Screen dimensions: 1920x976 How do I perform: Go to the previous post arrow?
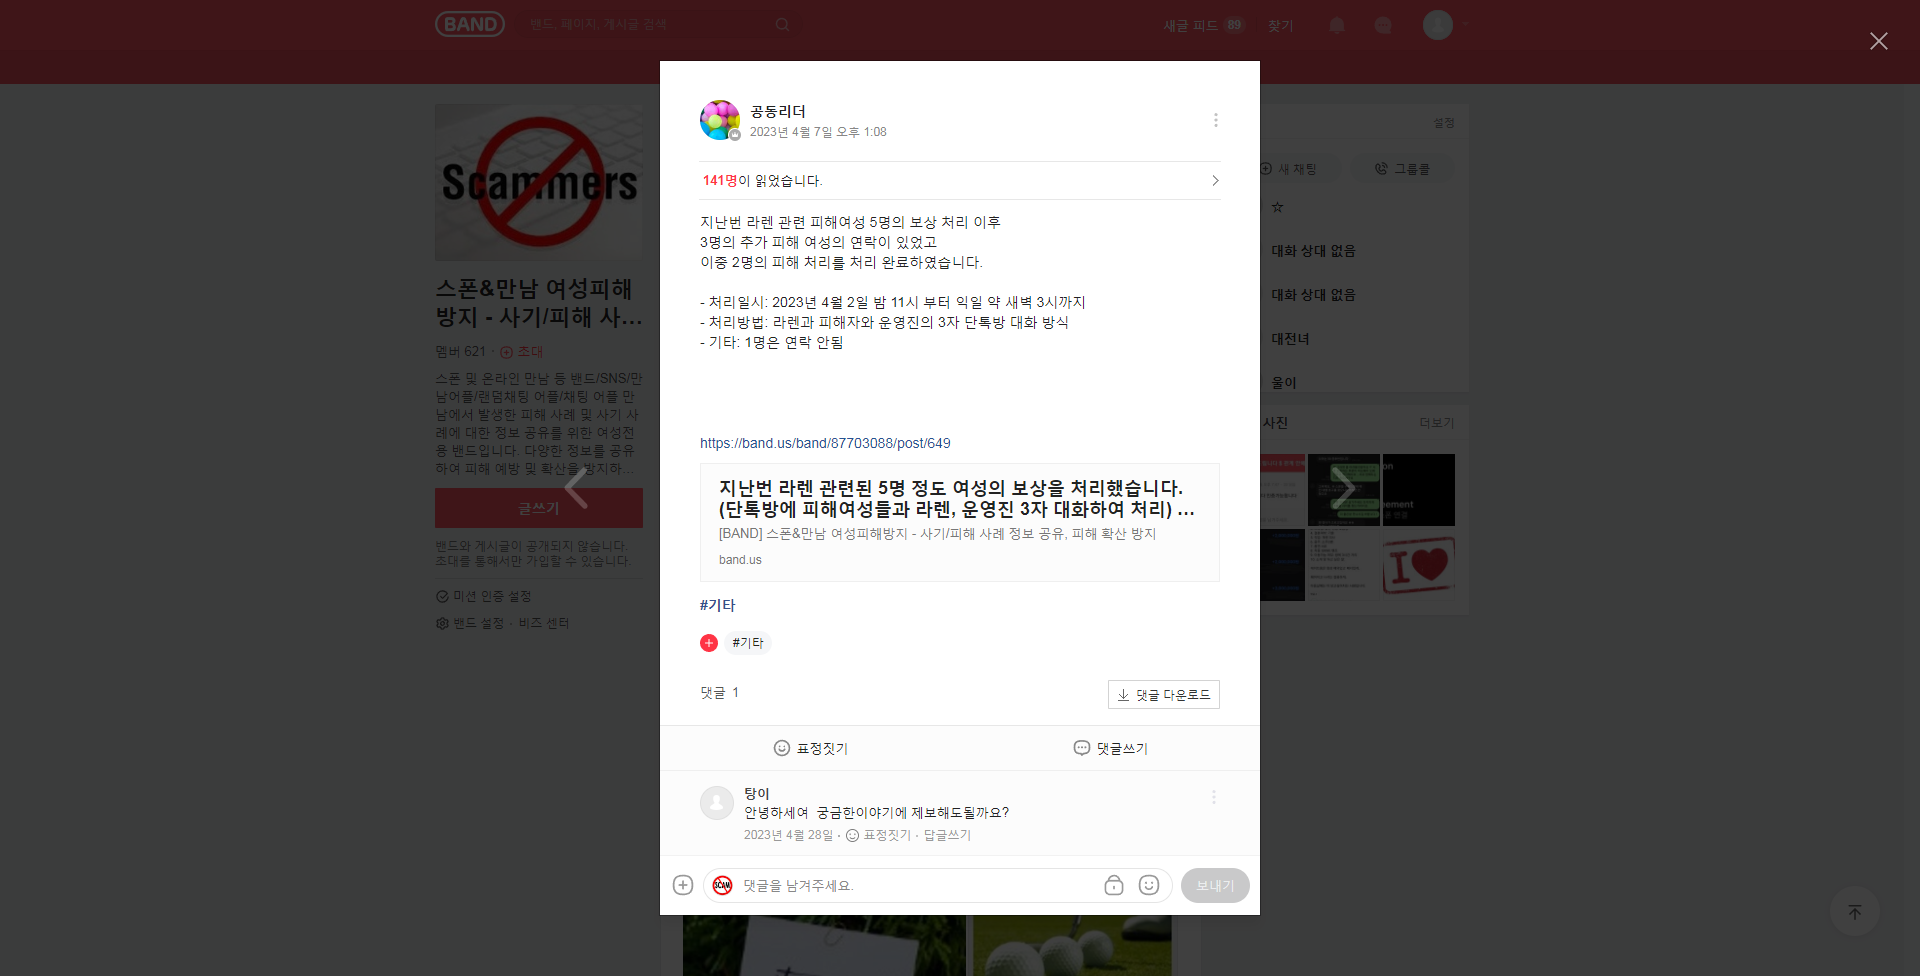pos(576,488)
